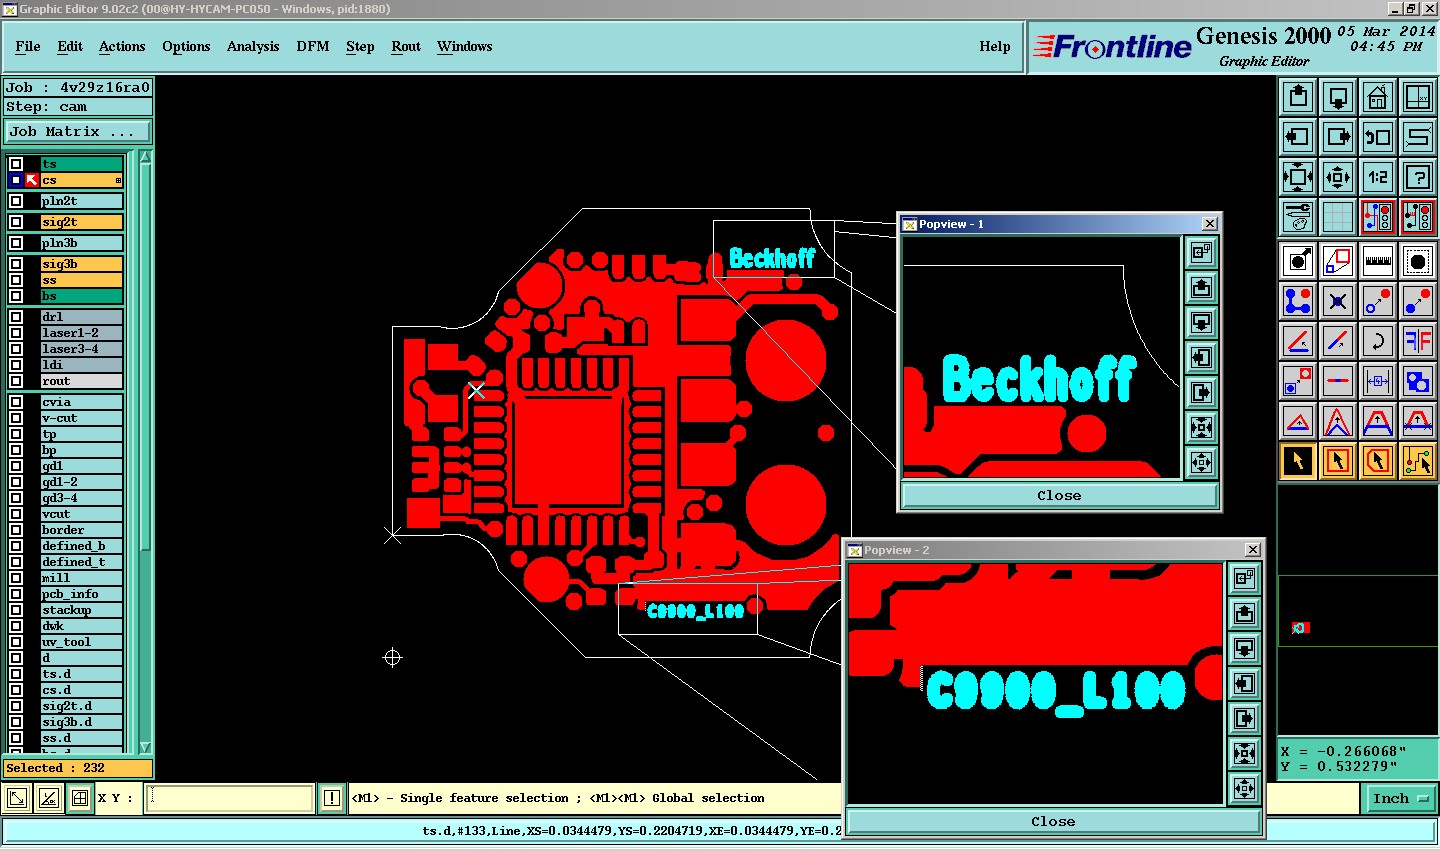Open the Analysis menu
The width and height of the screenshot is (1440, 851).
(x=253, y=46)
